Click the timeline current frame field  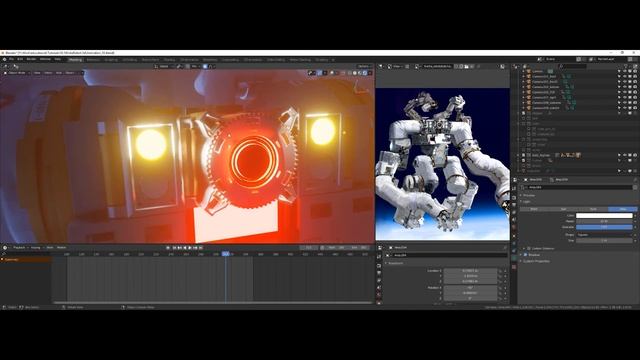pos(309,248)
